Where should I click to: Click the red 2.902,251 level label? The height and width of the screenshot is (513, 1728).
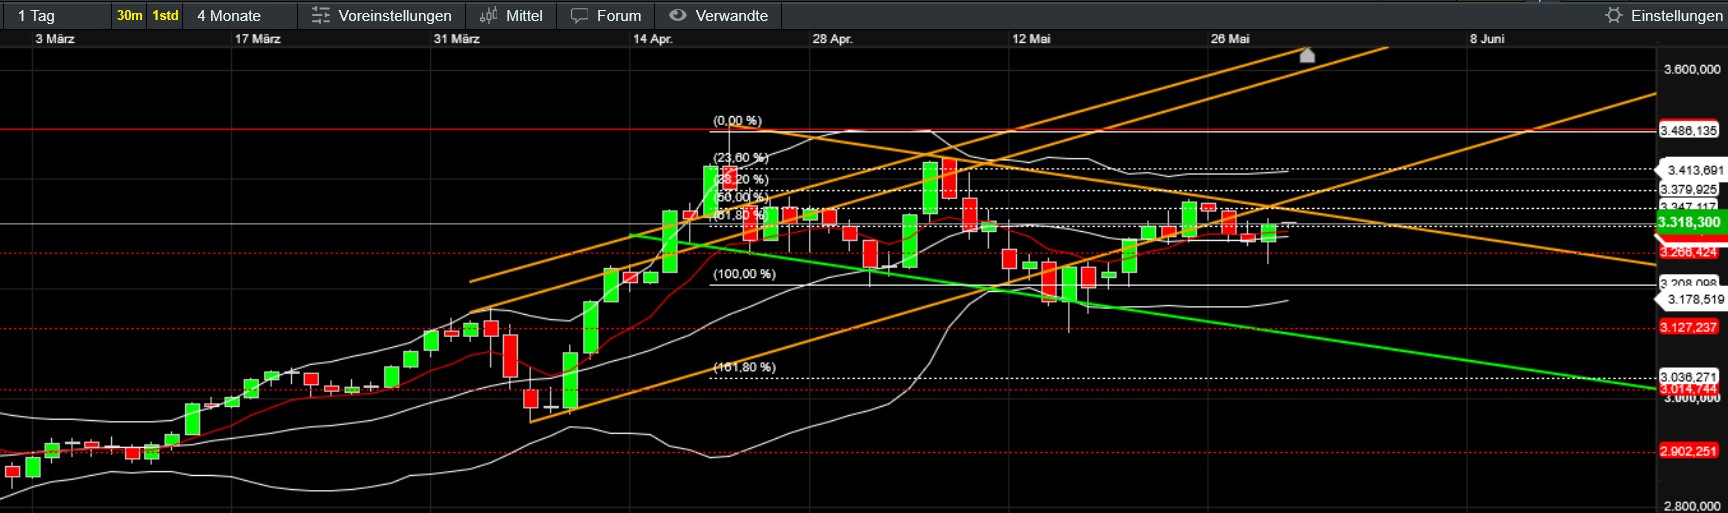click(1689, 451)
